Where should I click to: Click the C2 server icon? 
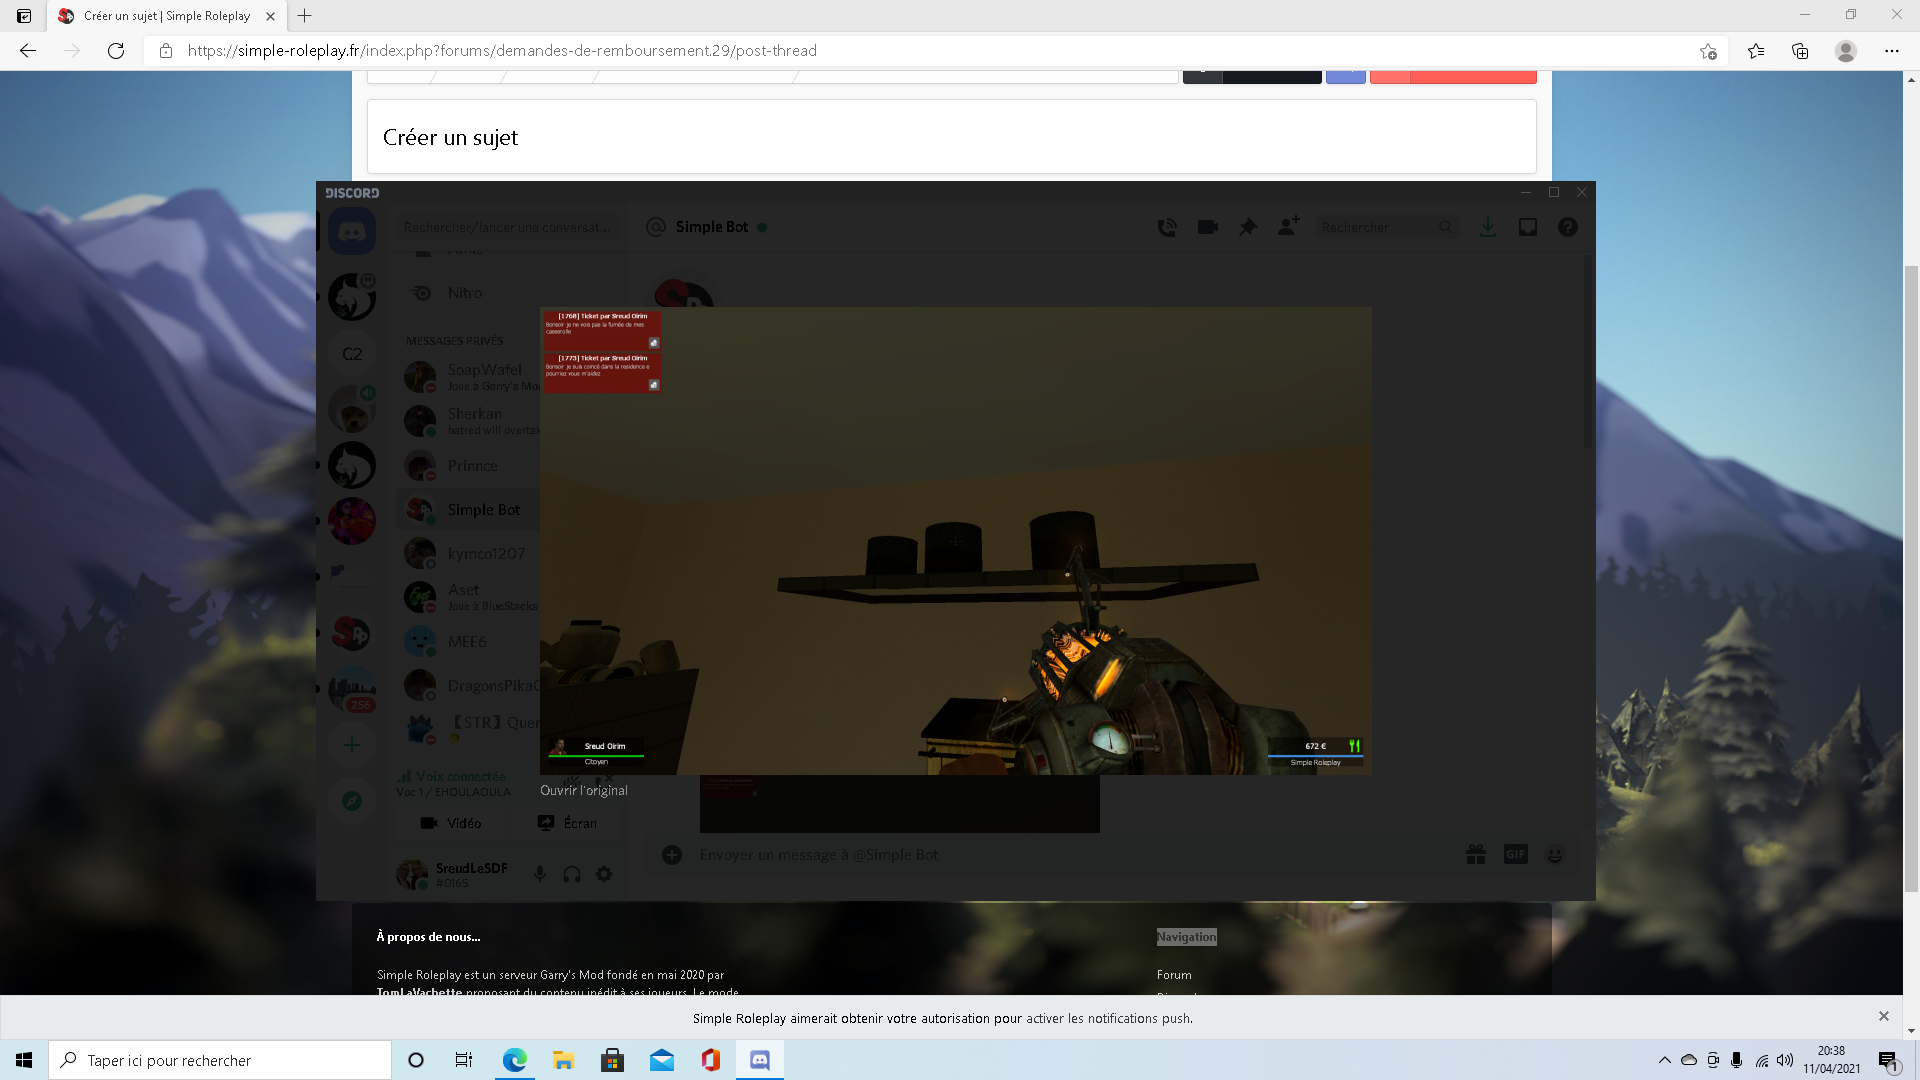[x=352, y=354]
